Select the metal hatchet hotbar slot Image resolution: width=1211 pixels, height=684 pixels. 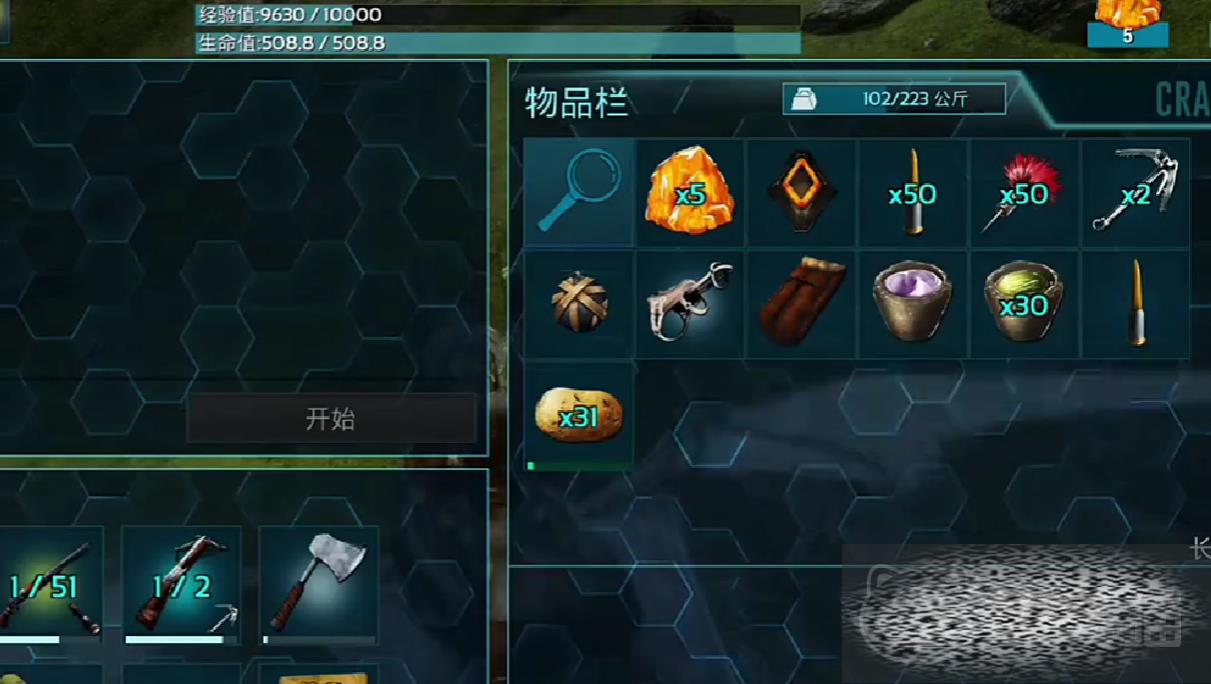[319, 585]
